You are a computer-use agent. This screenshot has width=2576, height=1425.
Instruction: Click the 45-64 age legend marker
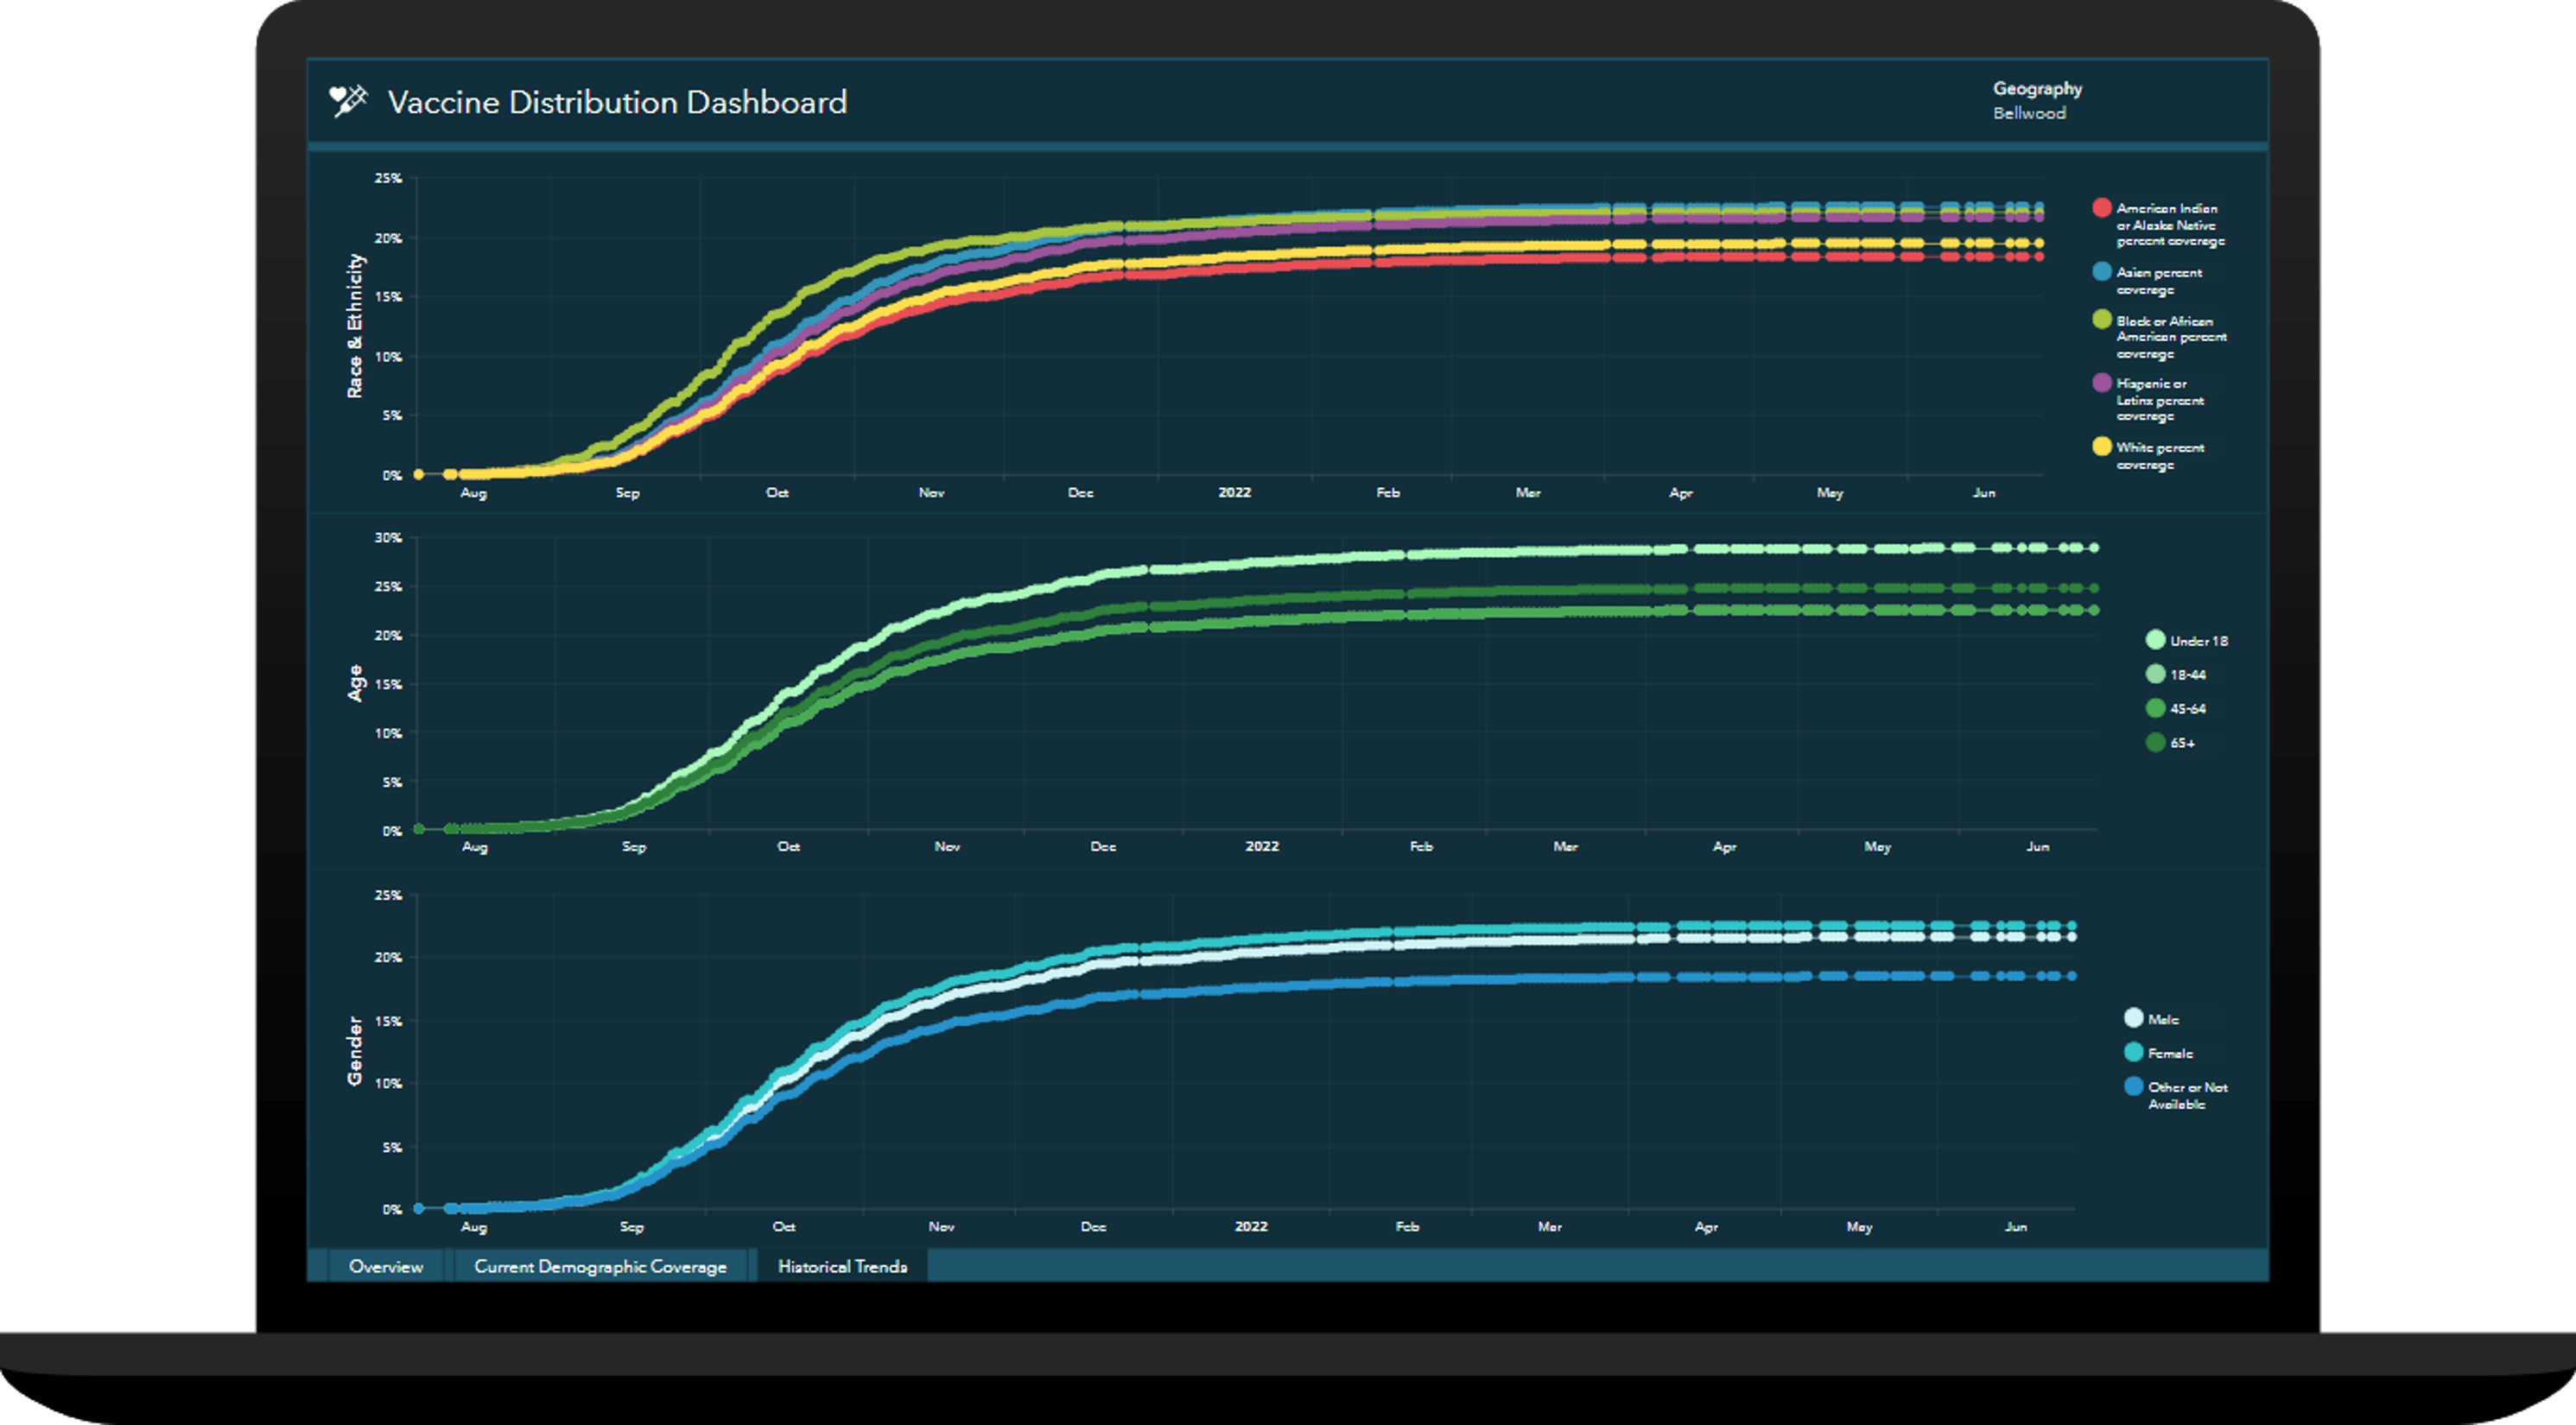[x=2155, y=708]
